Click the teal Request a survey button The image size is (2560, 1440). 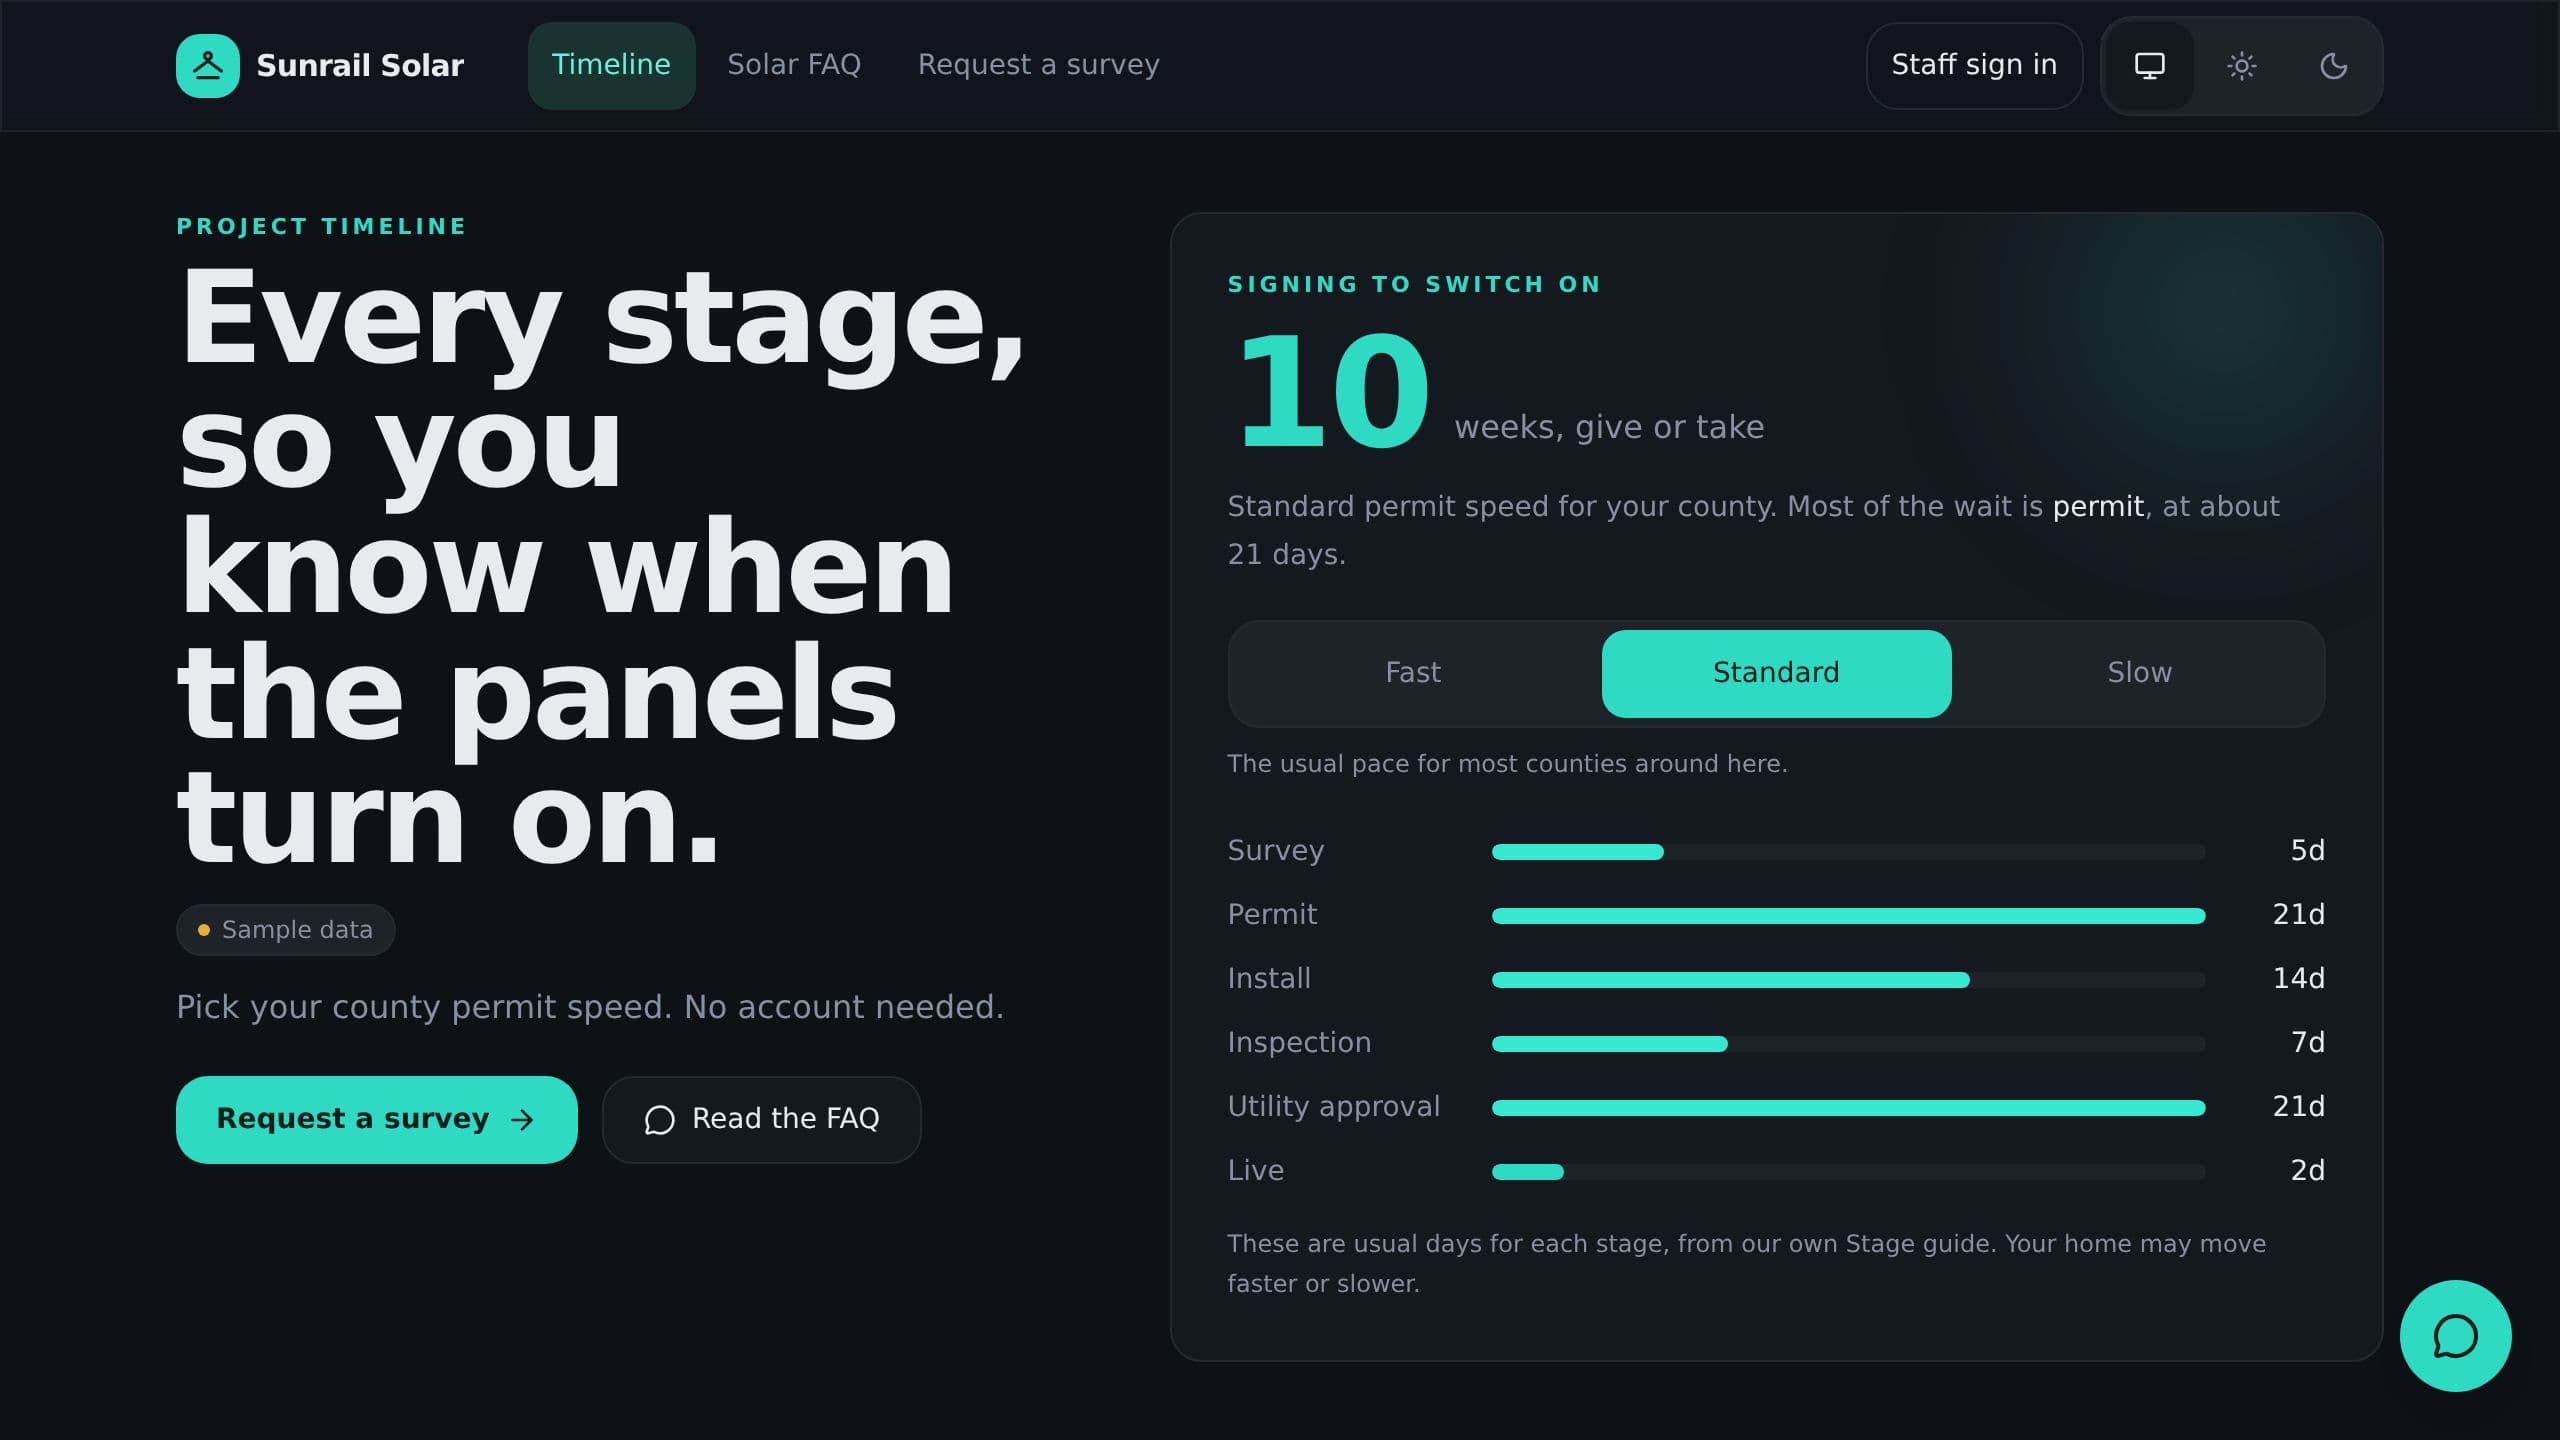click(377, 1120)
